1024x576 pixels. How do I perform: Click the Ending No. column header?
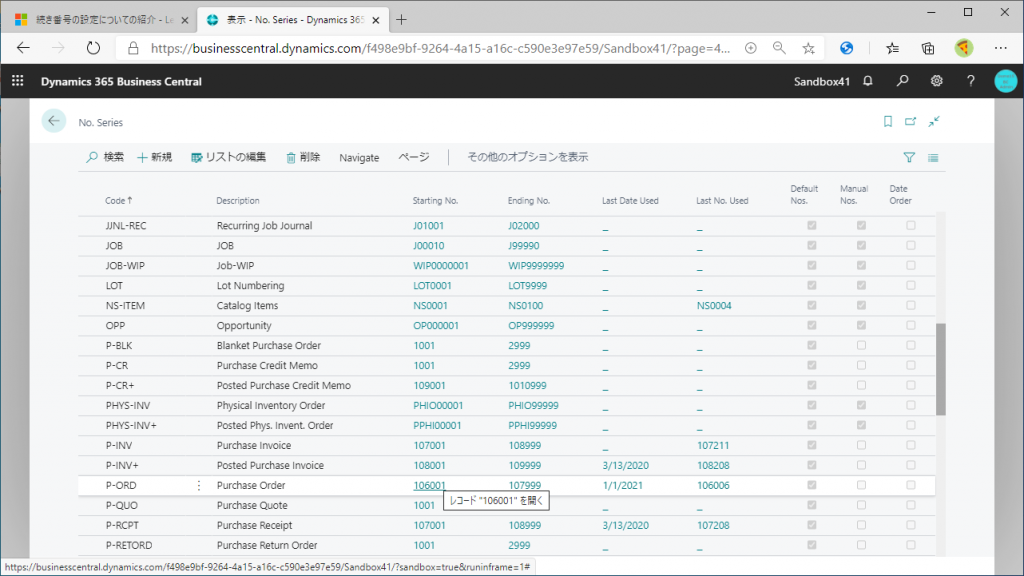(x=528, y=200)
